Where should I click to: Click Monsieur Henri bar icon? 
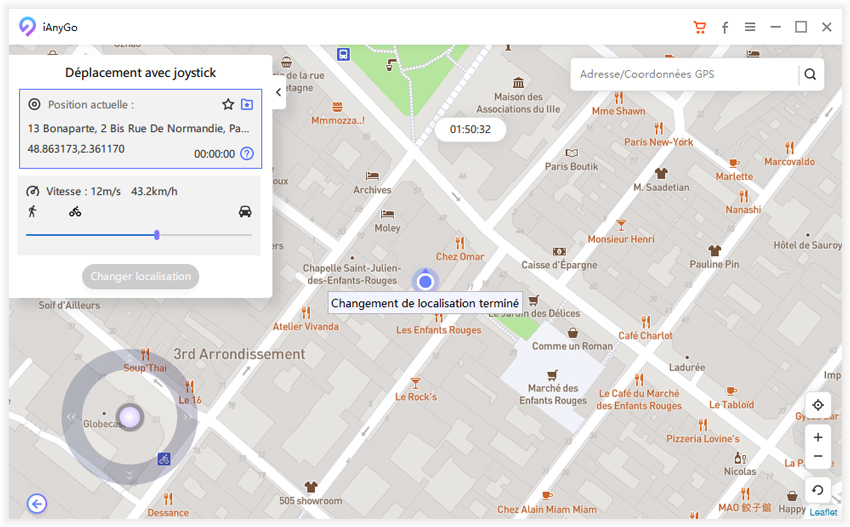(x=621, y=225)
